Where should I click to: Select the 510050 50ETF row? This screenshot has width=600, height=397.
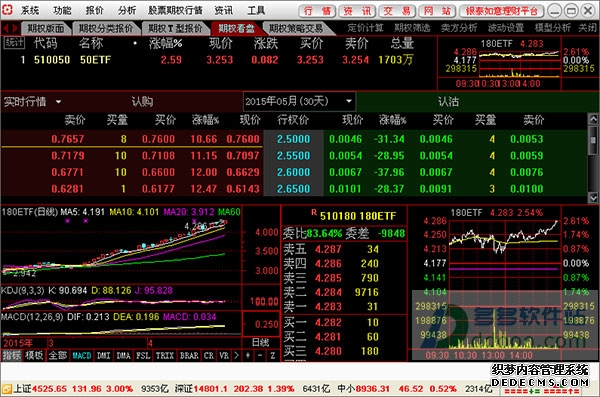click(218, 60)
